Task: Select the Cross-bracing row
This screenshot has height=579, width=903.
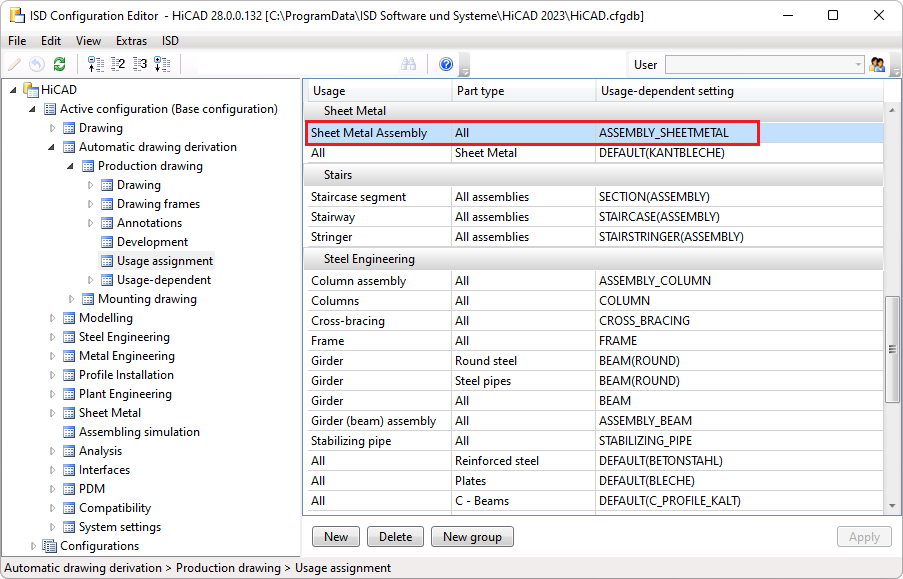Action: (x=593, y=321)
